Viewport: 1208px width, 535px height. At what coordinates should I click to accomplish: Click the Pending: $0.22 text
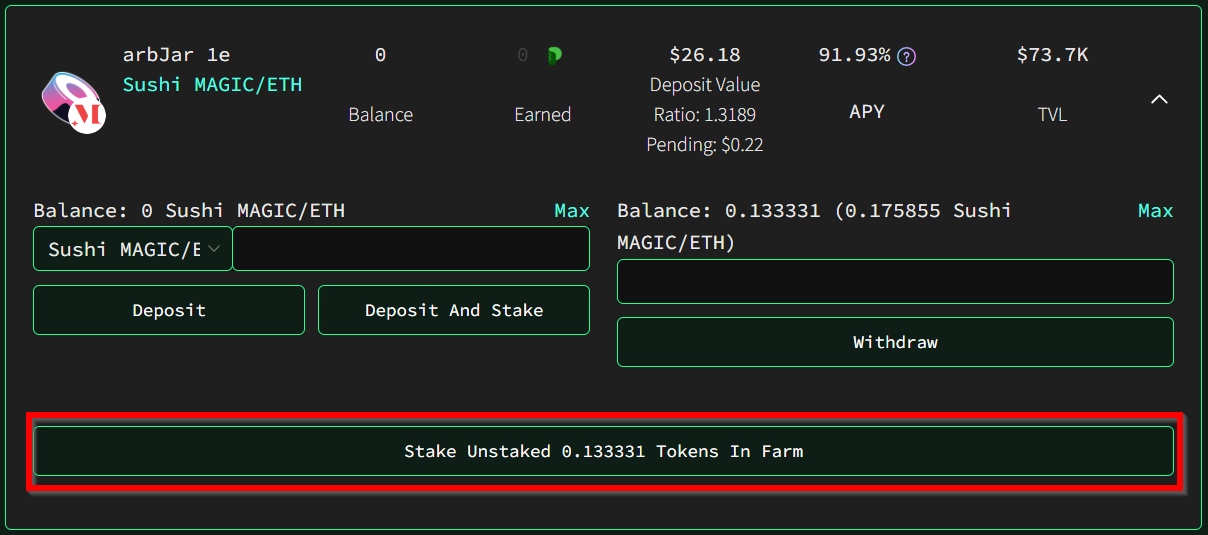pyautogui.click(x=705, y=145)
